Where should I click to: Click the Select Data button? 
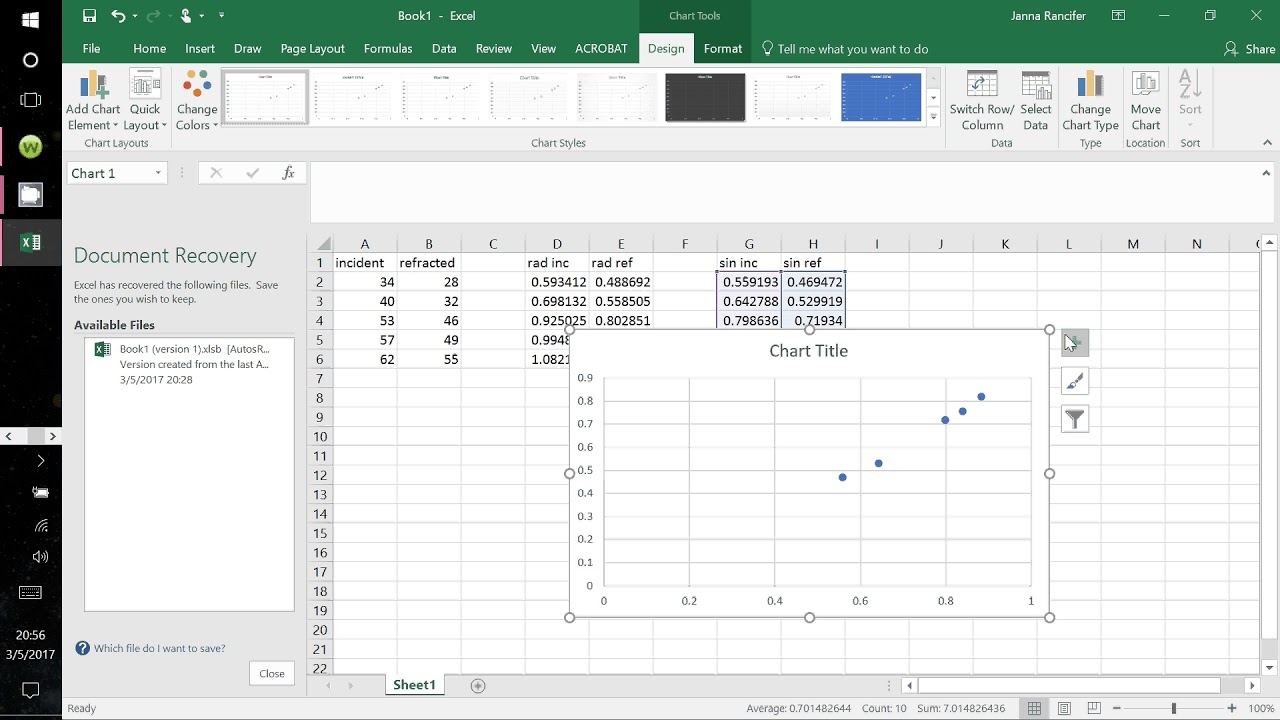[1036, 101]
